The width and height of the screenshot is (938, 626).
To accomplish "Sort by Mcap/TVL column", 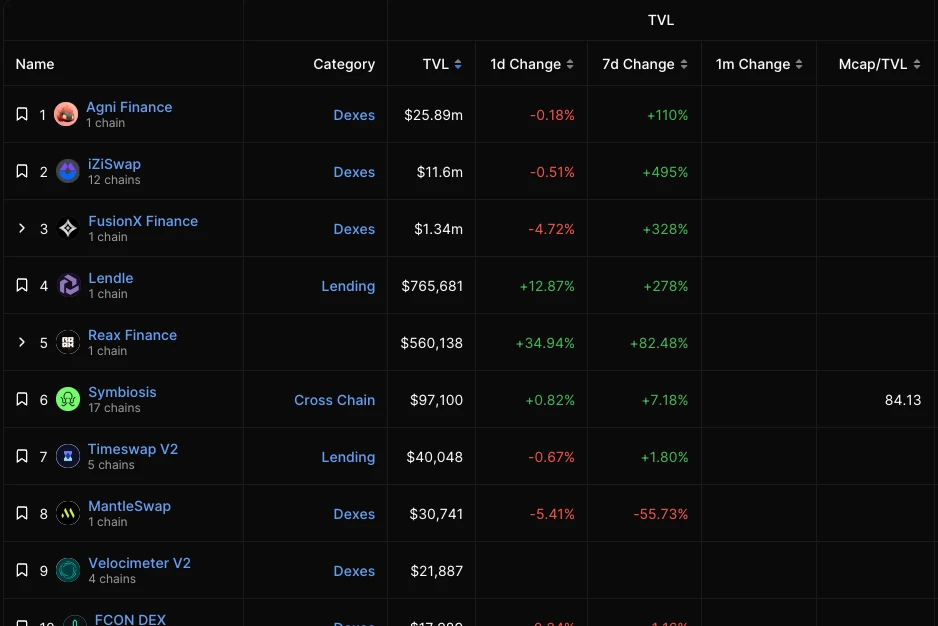I will coord(880,64).
